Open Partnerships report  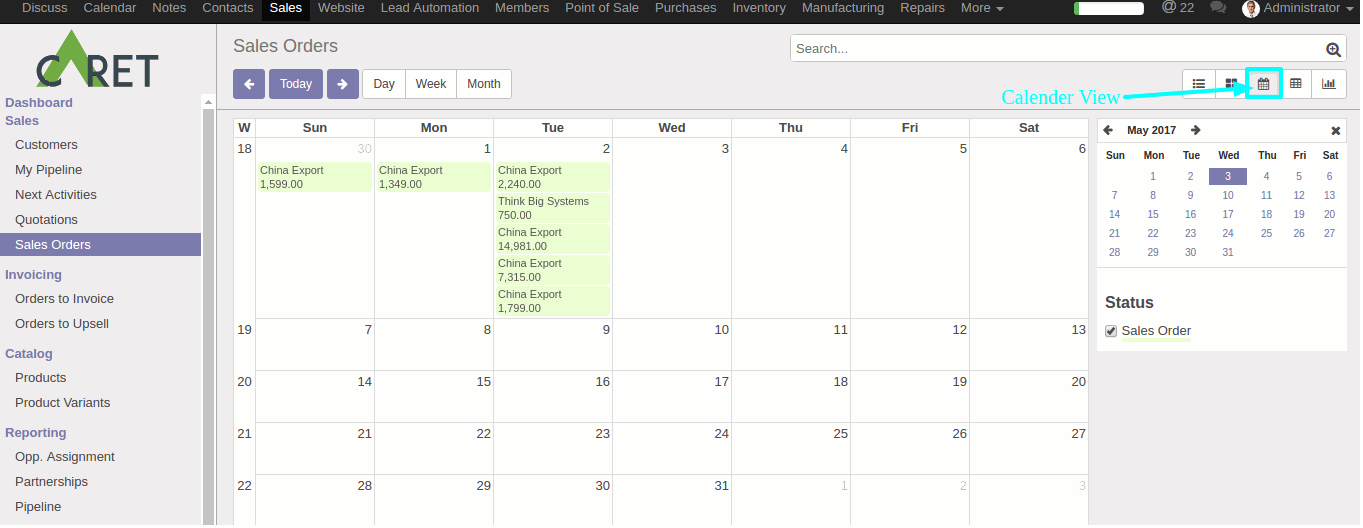pyautogui.click(x=51, y=482)
